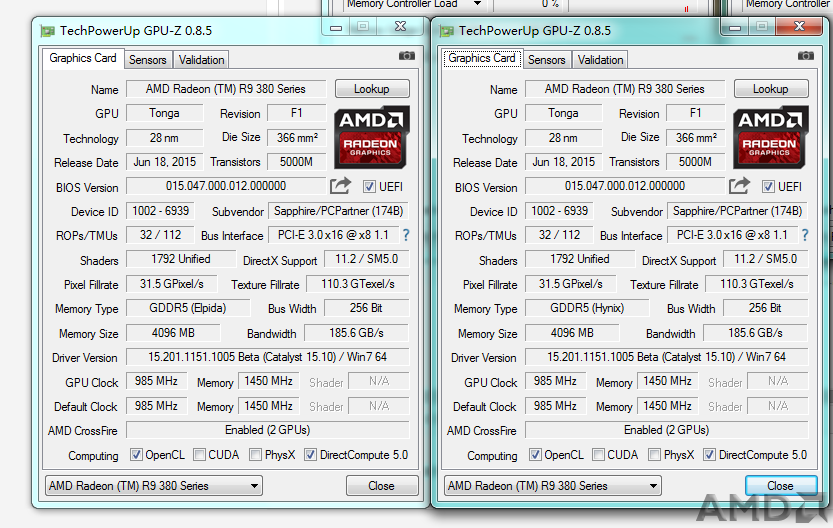Switch to Sensors tab in left window
The width and height of the screenshot is (833, 528).
(x=148, y=59)
